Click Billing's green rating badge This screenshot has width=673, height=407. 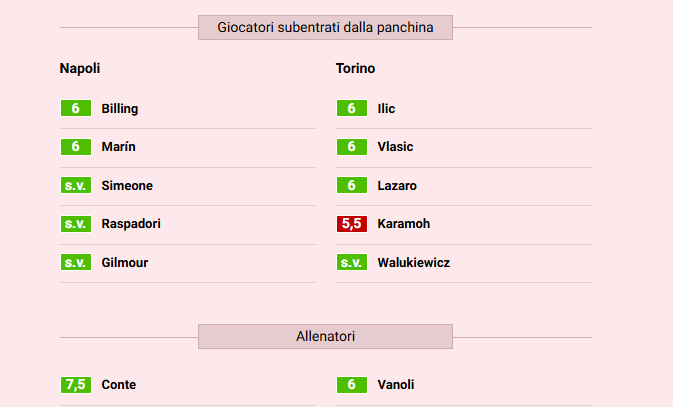(75, 108)
